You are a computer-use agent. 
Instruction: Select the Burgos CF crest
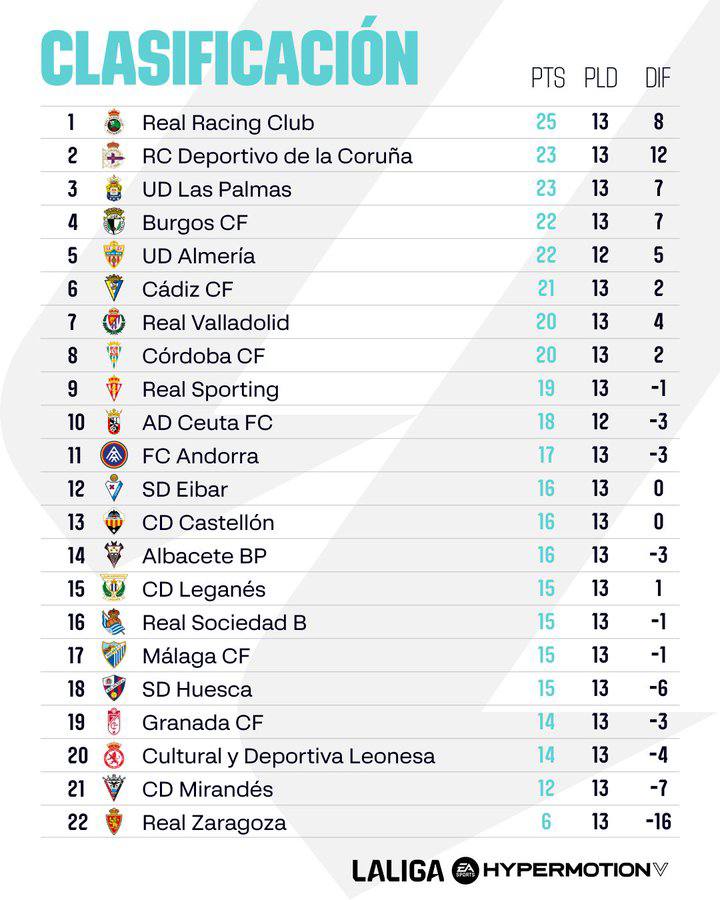pos(114,222)
